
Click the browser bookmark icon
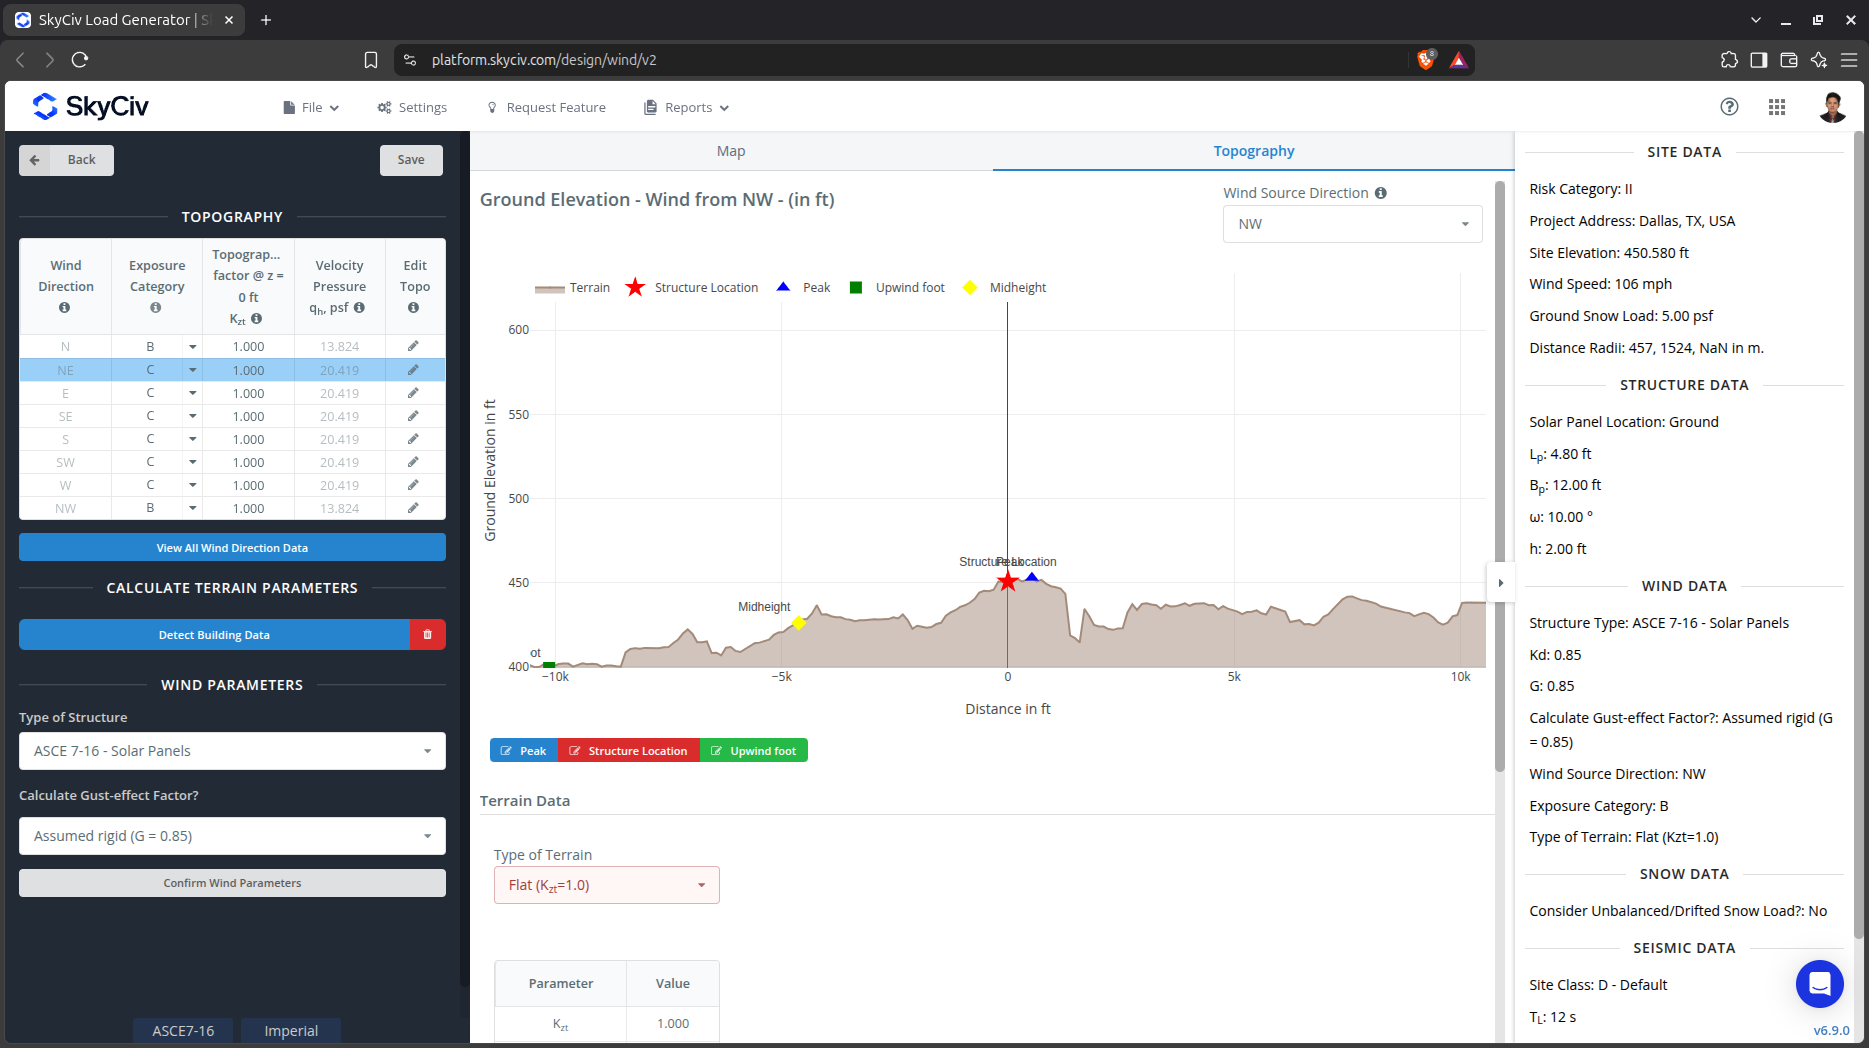click(x=371, y=60)
